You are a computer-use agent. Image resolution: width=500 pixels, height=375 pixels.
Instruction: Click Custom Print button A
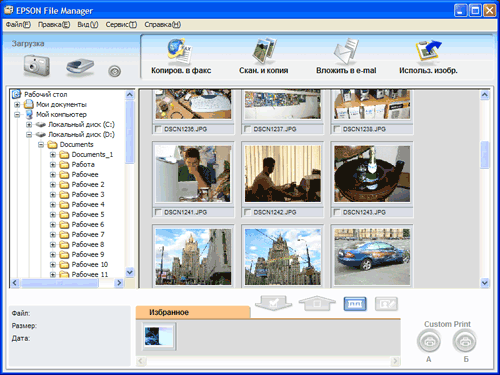pos(429,341)
